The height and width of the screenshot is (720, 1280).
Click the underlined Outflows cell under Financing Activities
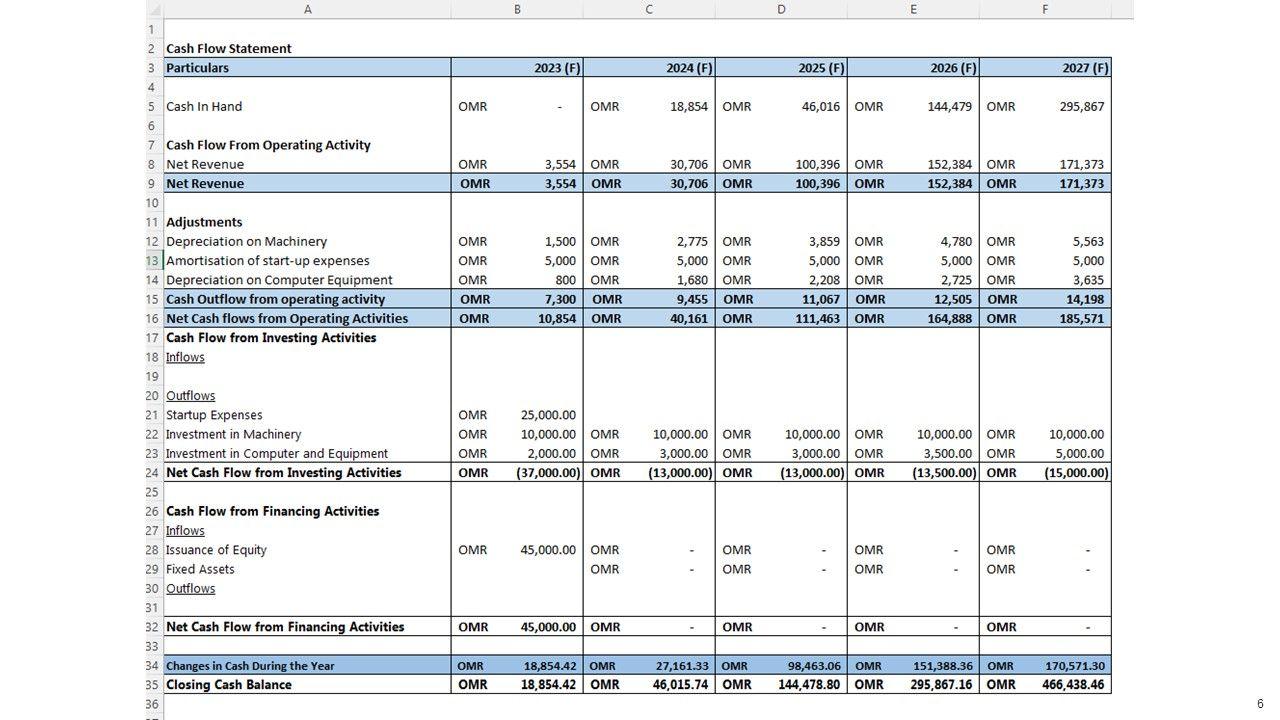point(190,588)
